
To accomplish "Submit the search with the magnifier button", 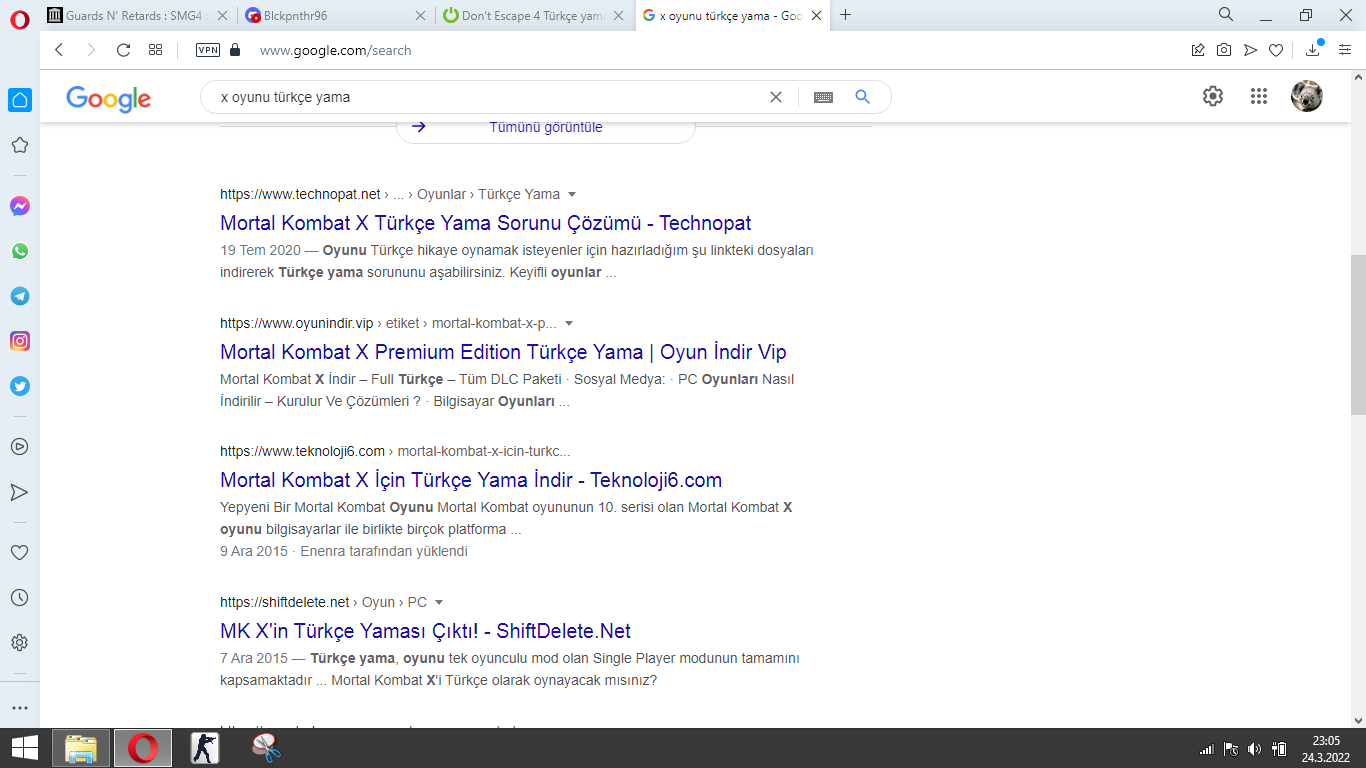I will (863, 97).
